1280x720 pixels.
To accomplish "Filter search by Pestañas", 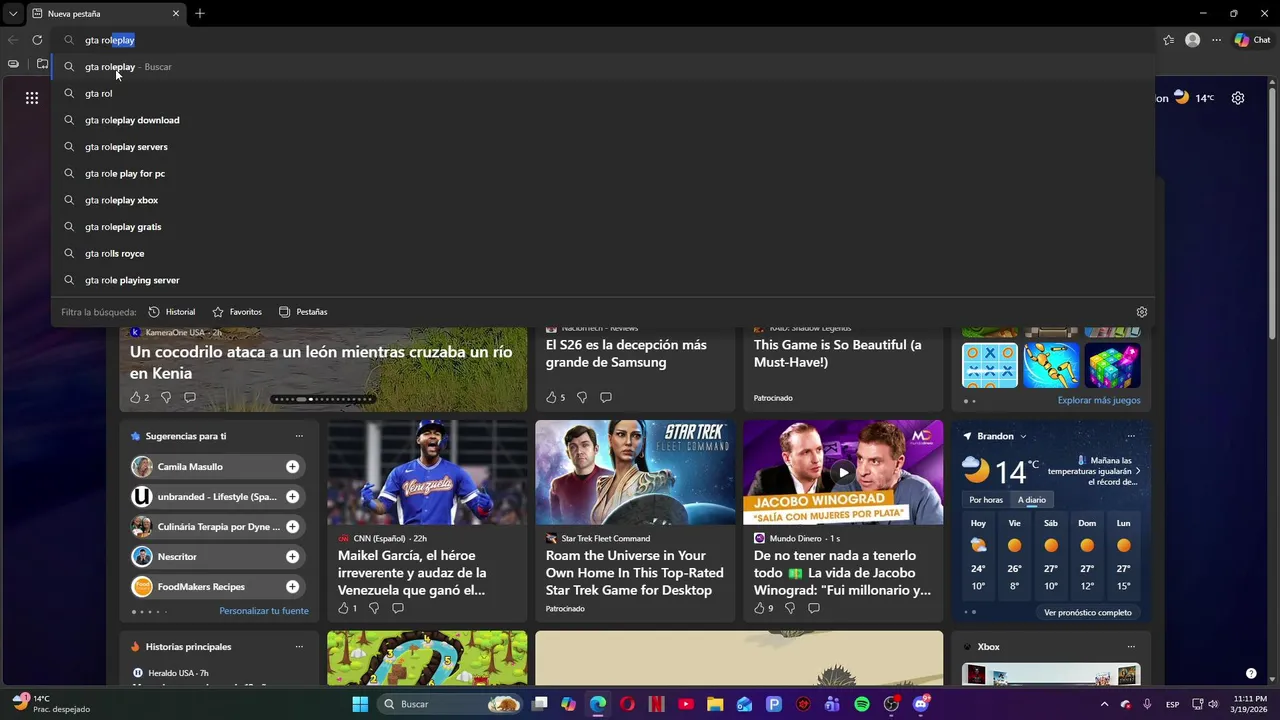I will pyautogui.click(x=303, y=312).
